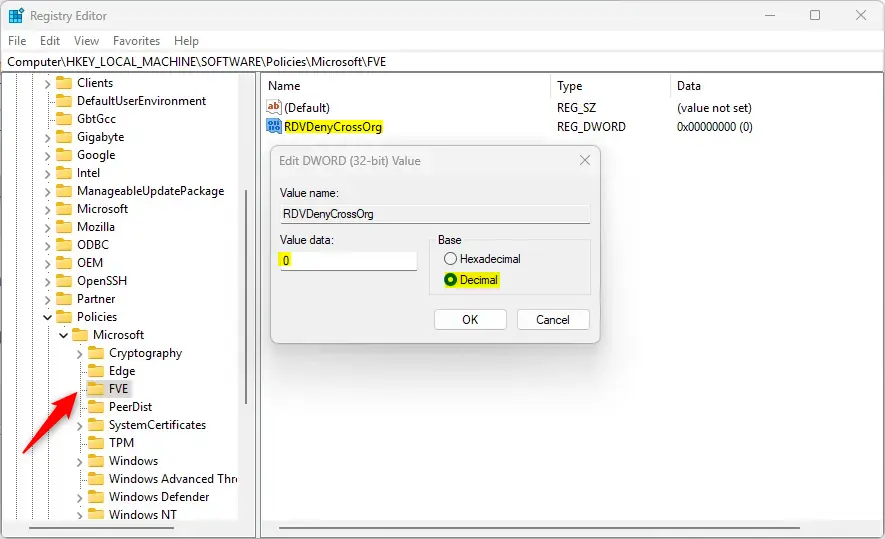Viewport: 885px width, 539px height.
Task: Click the Gigabyte folder icon
Action: (64, 137)
